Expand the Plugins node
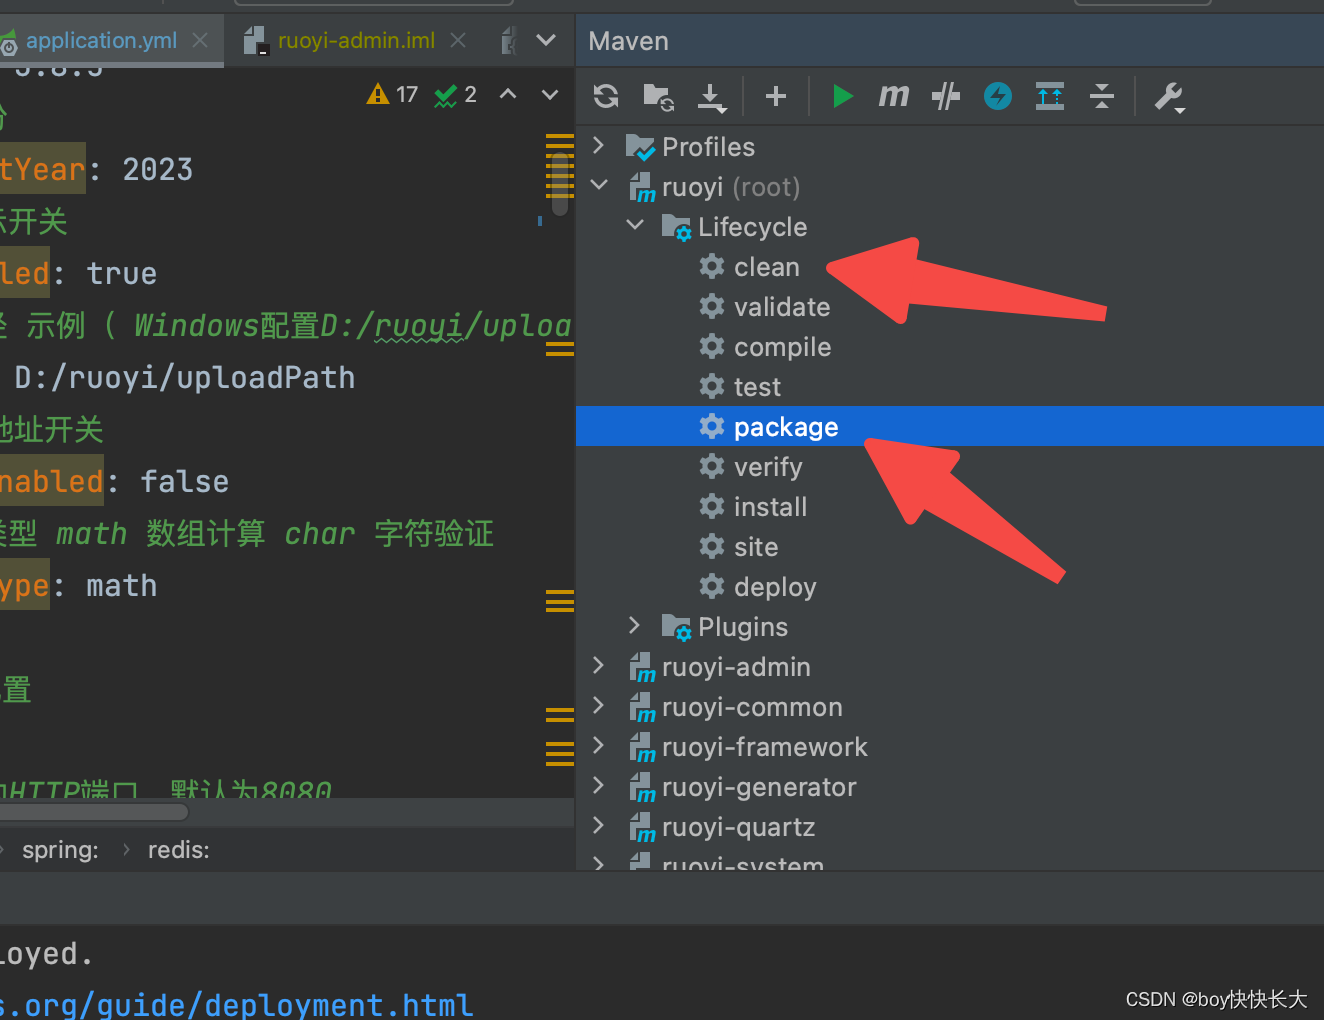Screen dimensions: 1324x1020 (x=634, y=625)
